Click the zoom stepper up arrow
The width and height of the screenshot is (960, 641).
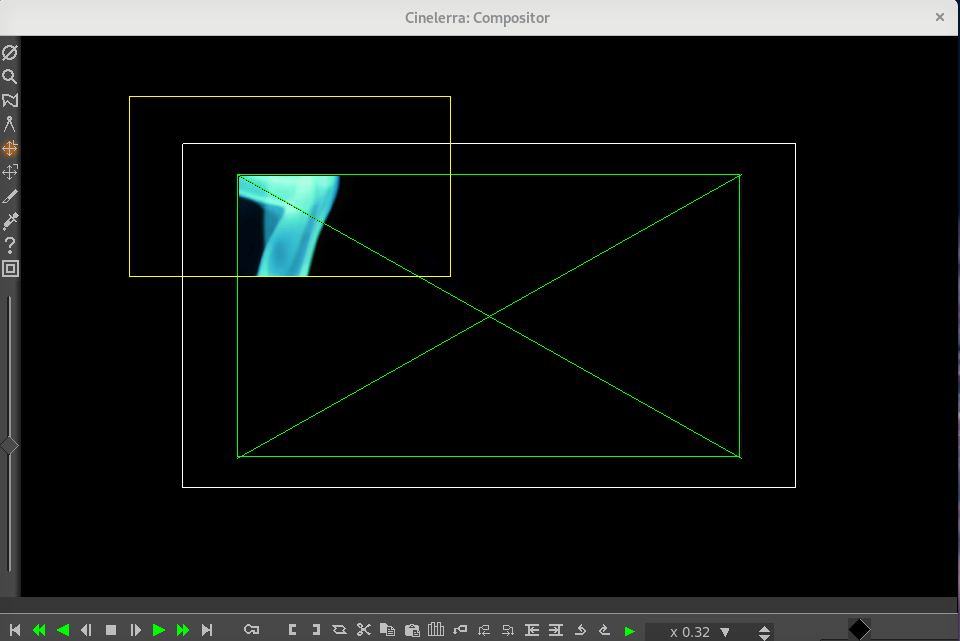tap(765, 627)
